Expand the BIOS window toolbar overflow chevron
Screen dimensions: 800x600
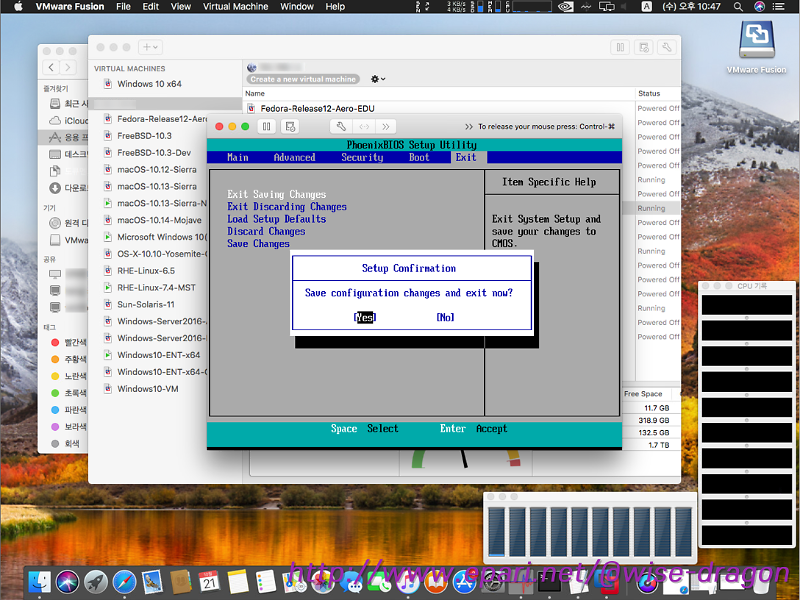coord(386,127)
